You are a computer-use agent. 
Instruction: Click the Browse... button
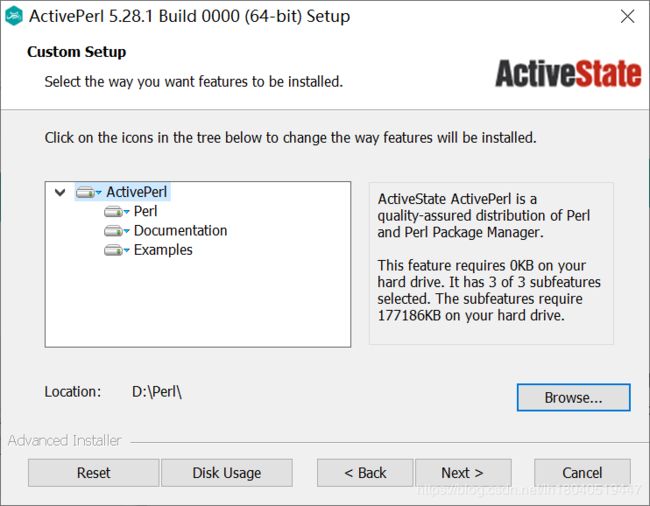573,397
